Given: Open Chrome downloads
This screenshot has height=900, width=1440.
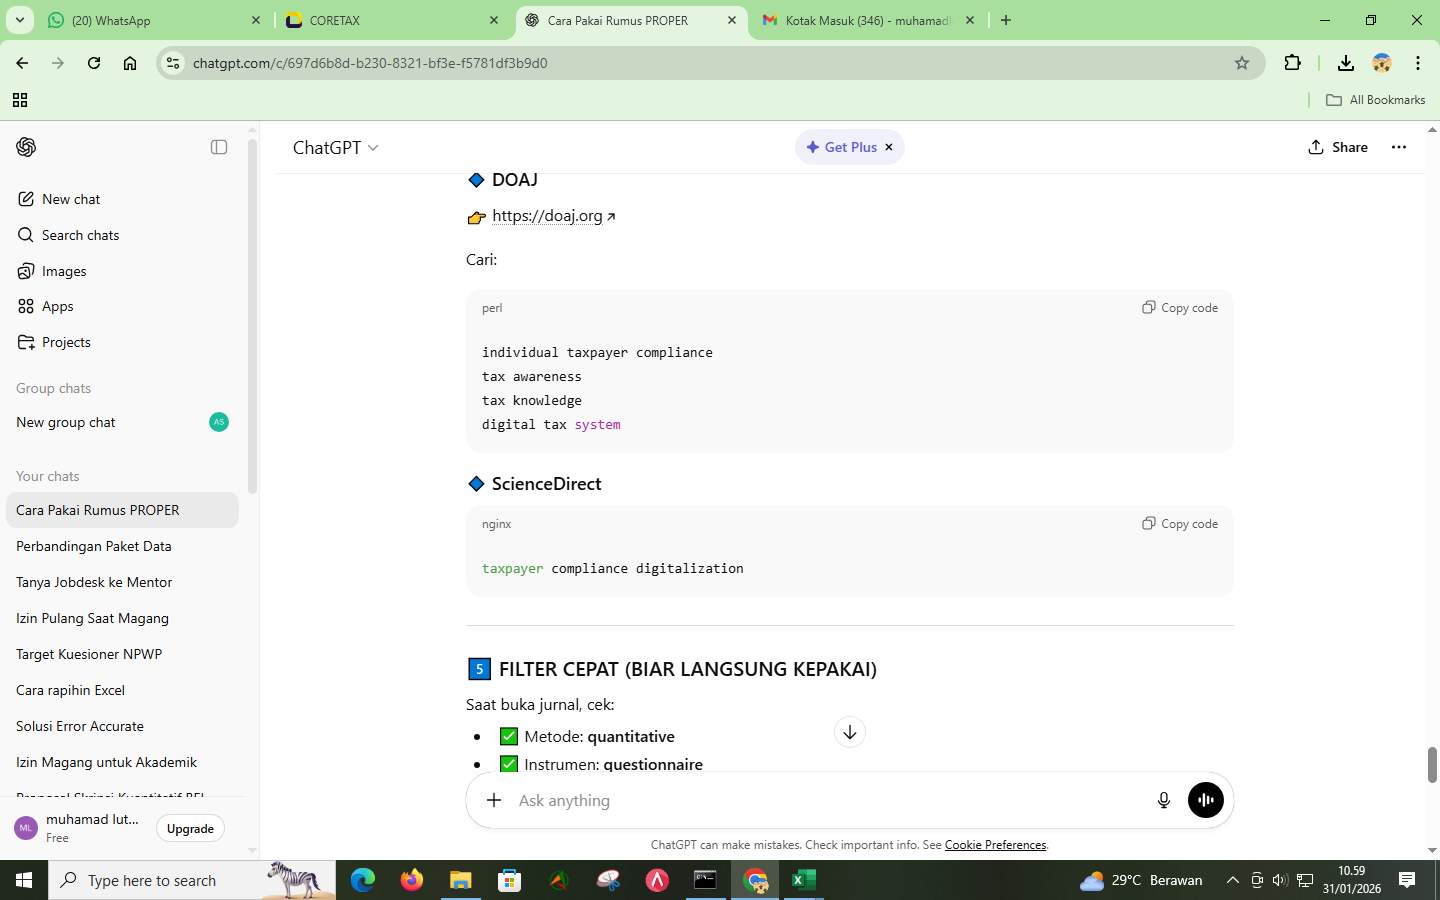Looking at the screenshot, I should (x=1345, y=62).
